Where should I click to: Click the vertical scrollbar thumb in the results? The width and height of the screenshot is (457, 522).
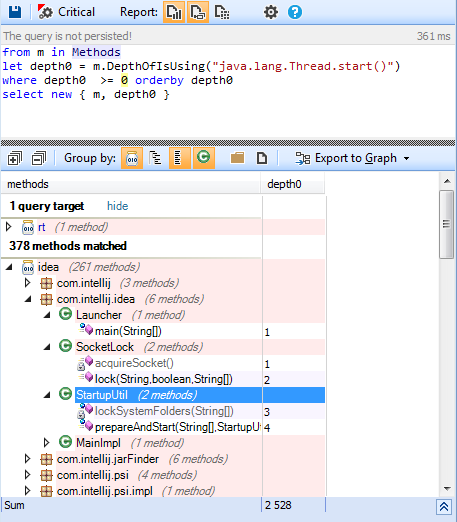pos(446,224)
